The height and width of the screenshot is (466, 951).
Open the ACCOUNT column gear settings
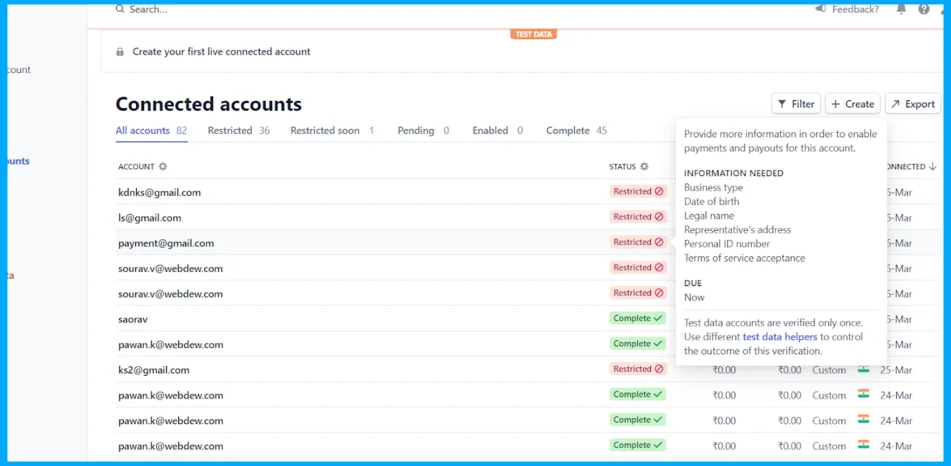163,166
